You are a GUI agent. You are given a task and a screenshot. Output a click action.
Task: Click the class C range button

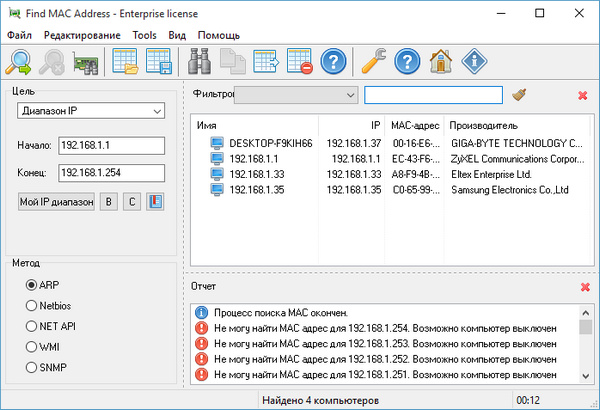(x=131, y=202)
